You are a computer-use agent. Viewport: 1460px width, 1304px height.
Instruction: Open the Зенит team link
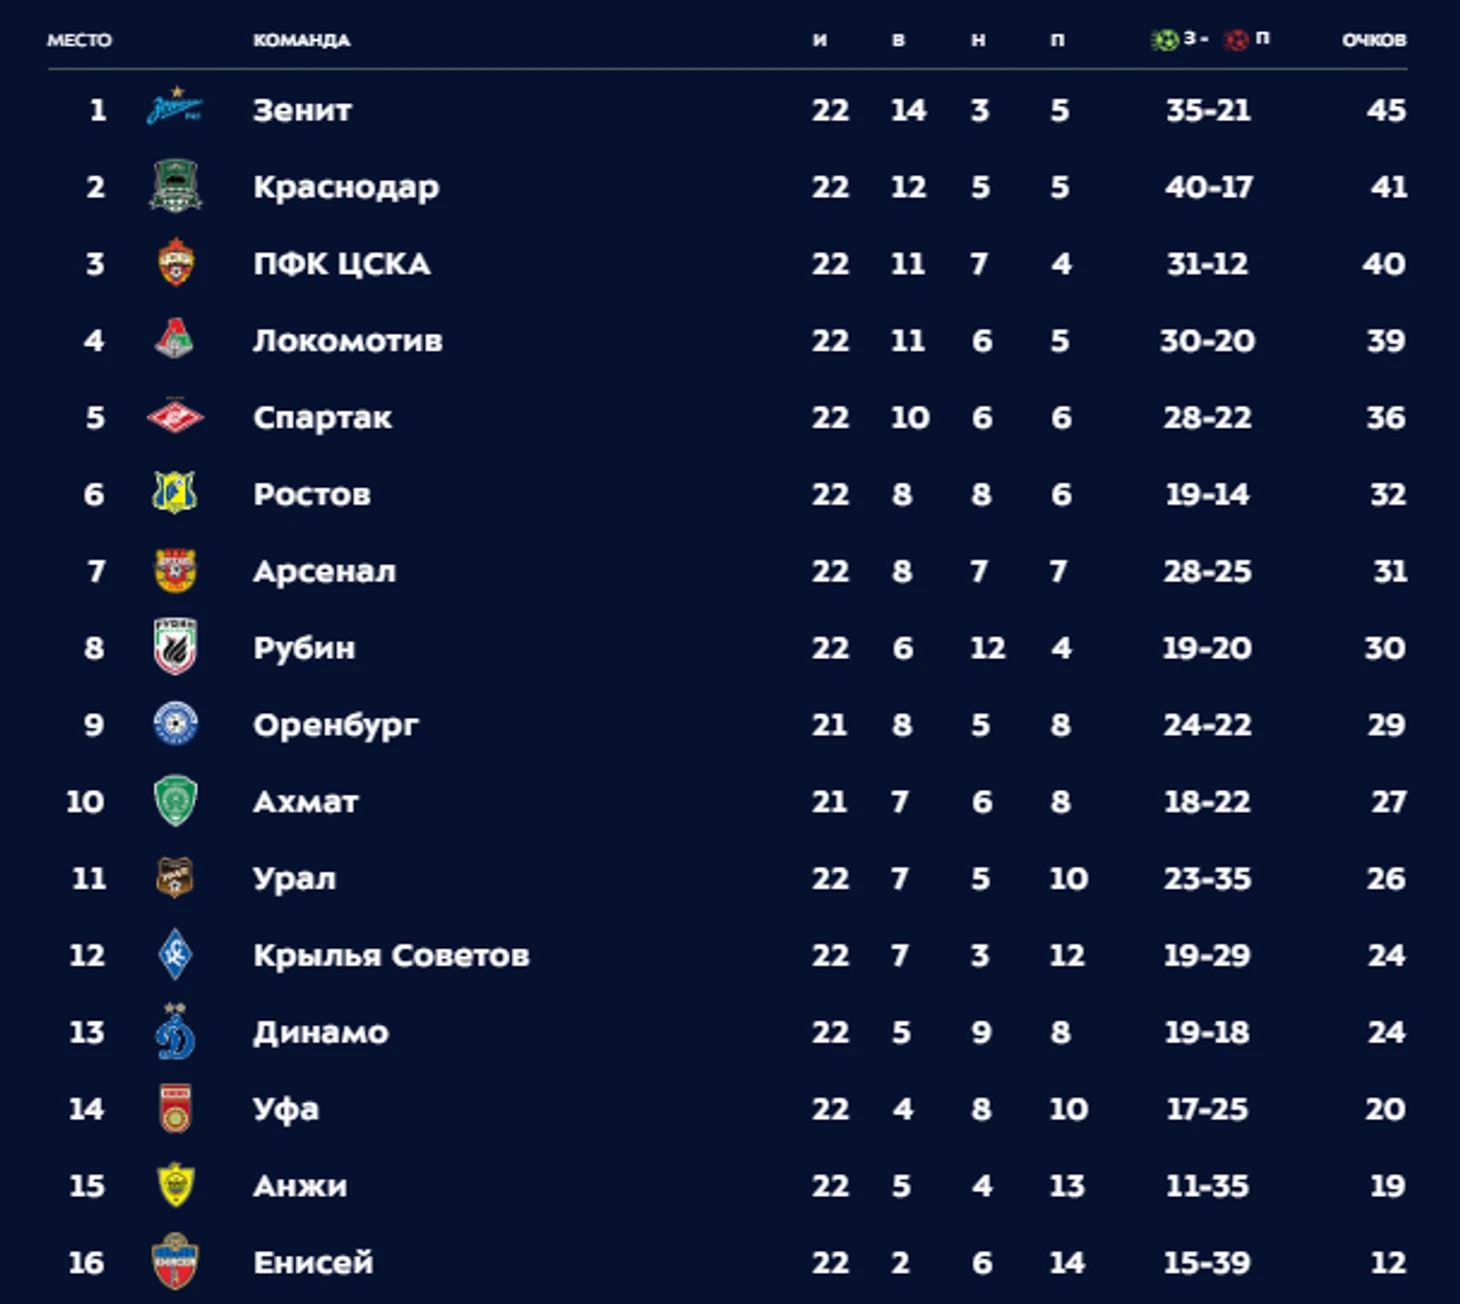click(302, 109)
